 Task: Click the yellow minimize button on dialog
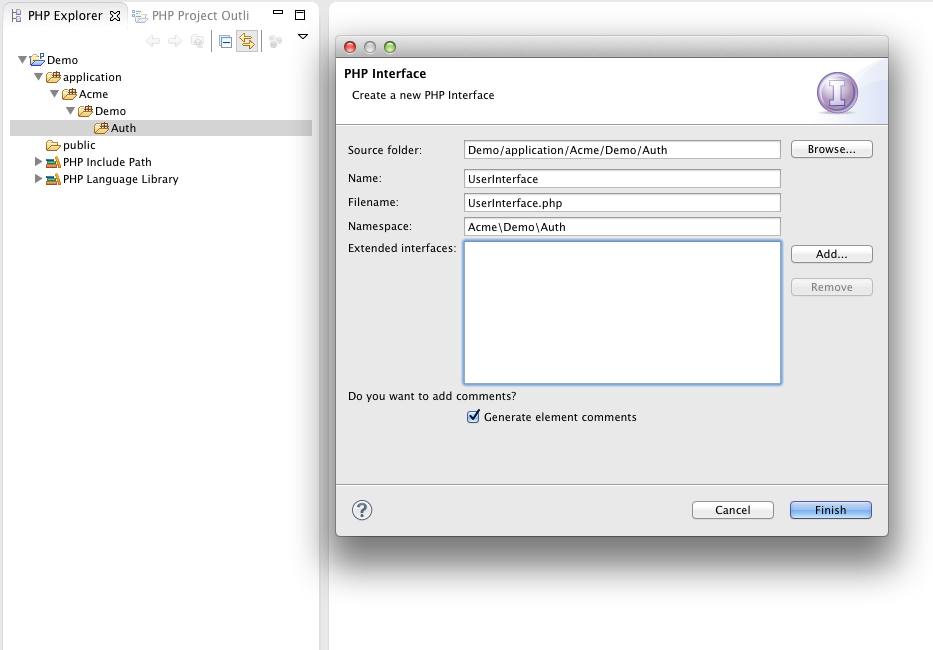pos(370,47)
